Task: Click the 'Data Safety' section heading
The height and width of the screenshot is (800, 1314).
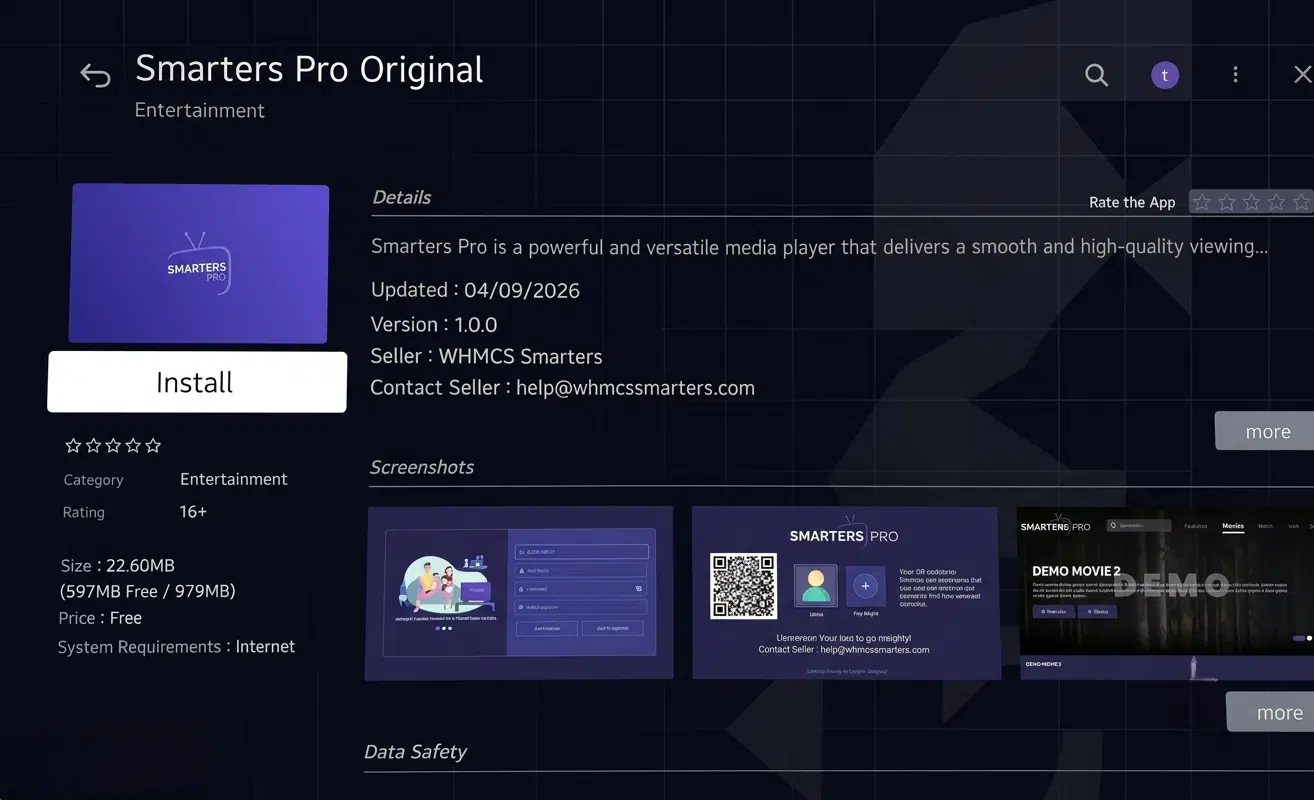Action: click(x=416, y=751)
